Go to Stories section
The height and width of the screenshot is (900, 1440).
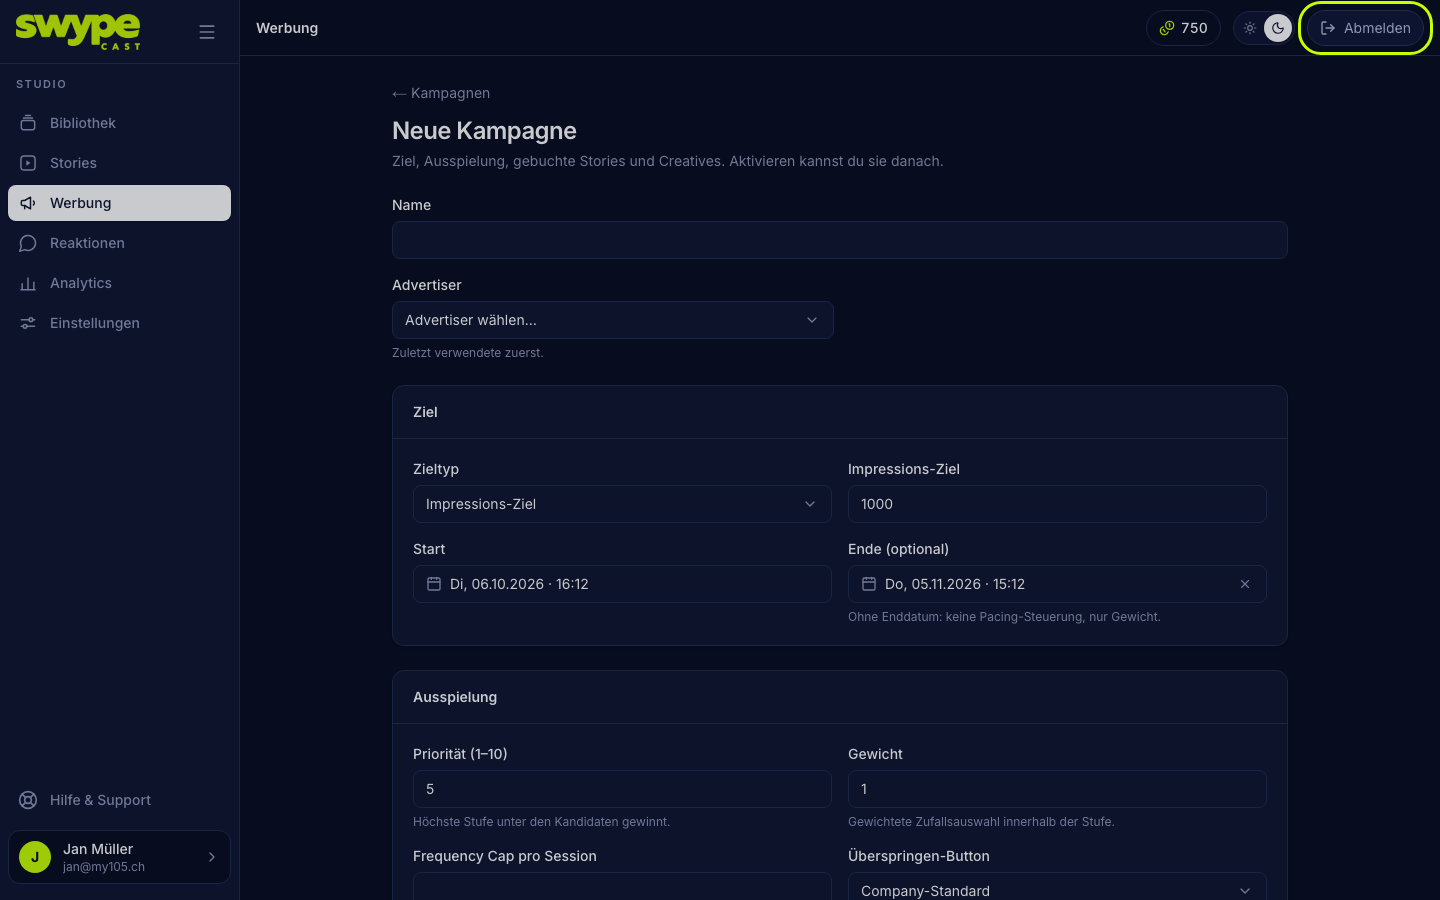click(119, 163)
